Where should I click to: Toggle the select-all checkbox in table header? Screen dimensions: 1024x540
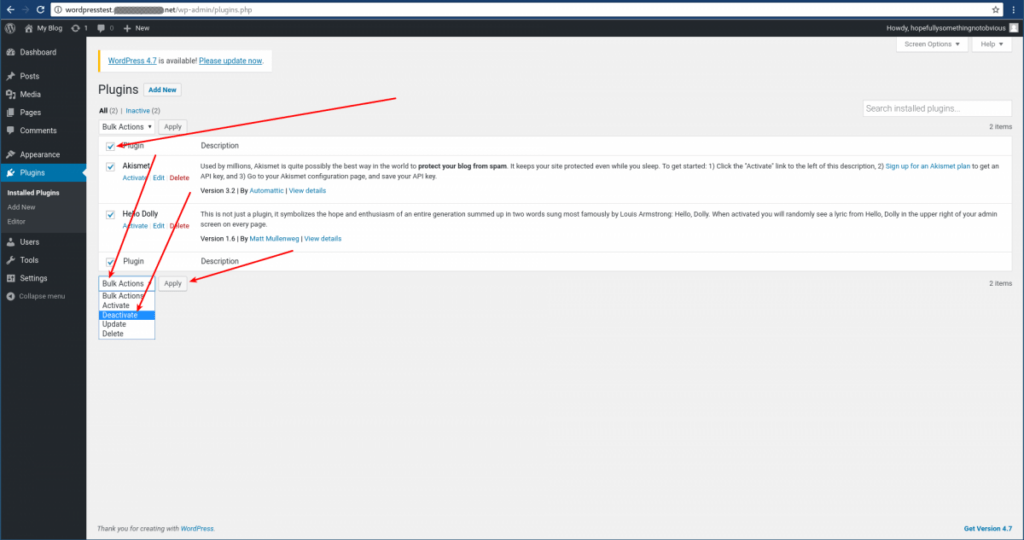[110, 146]
